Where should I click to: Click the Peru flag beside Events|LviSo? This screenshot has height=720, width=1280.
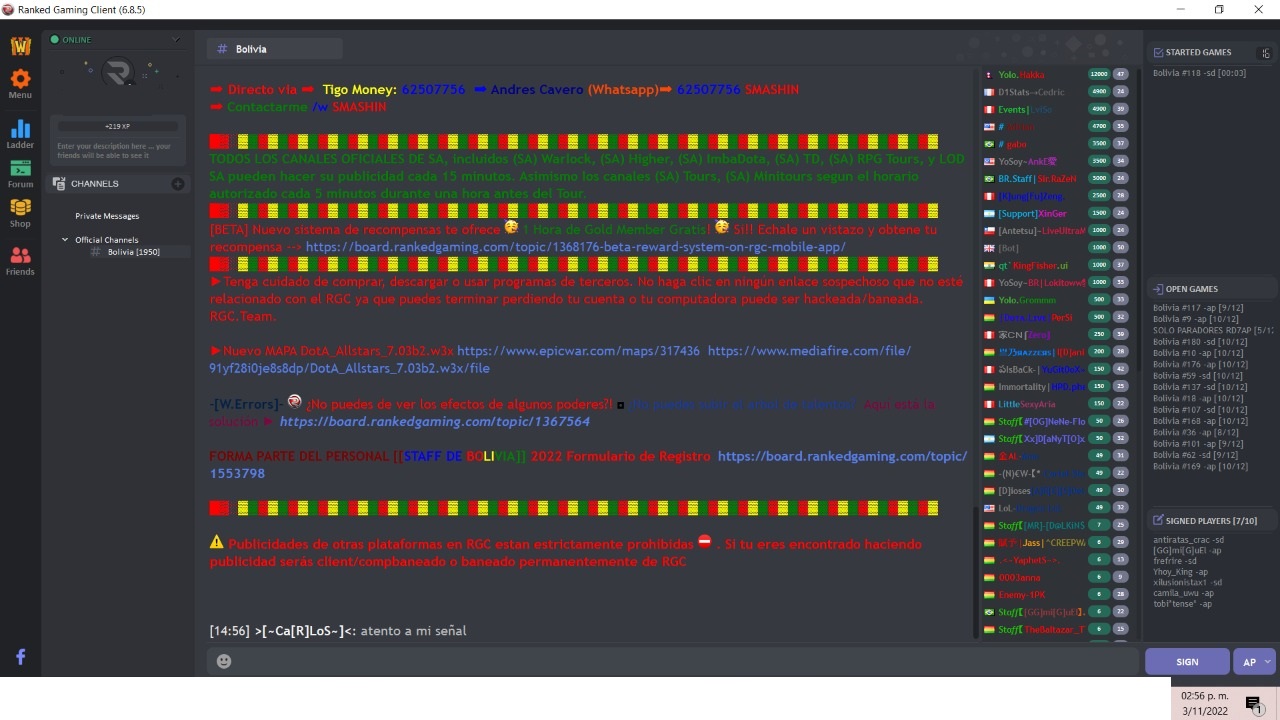pyautogui.click(x=989, y=110)
